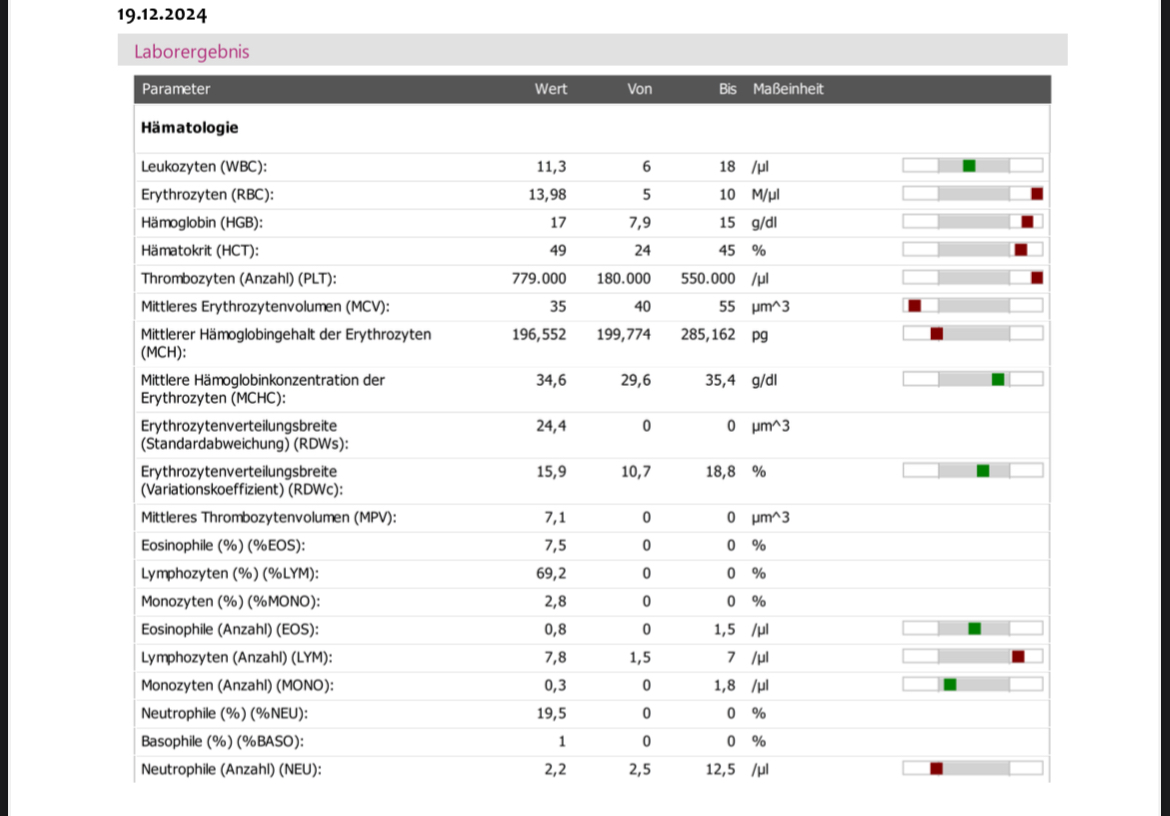Click the Erythrozyten value 13,98
Screen dimensions: 1170x816
point(547,195)
